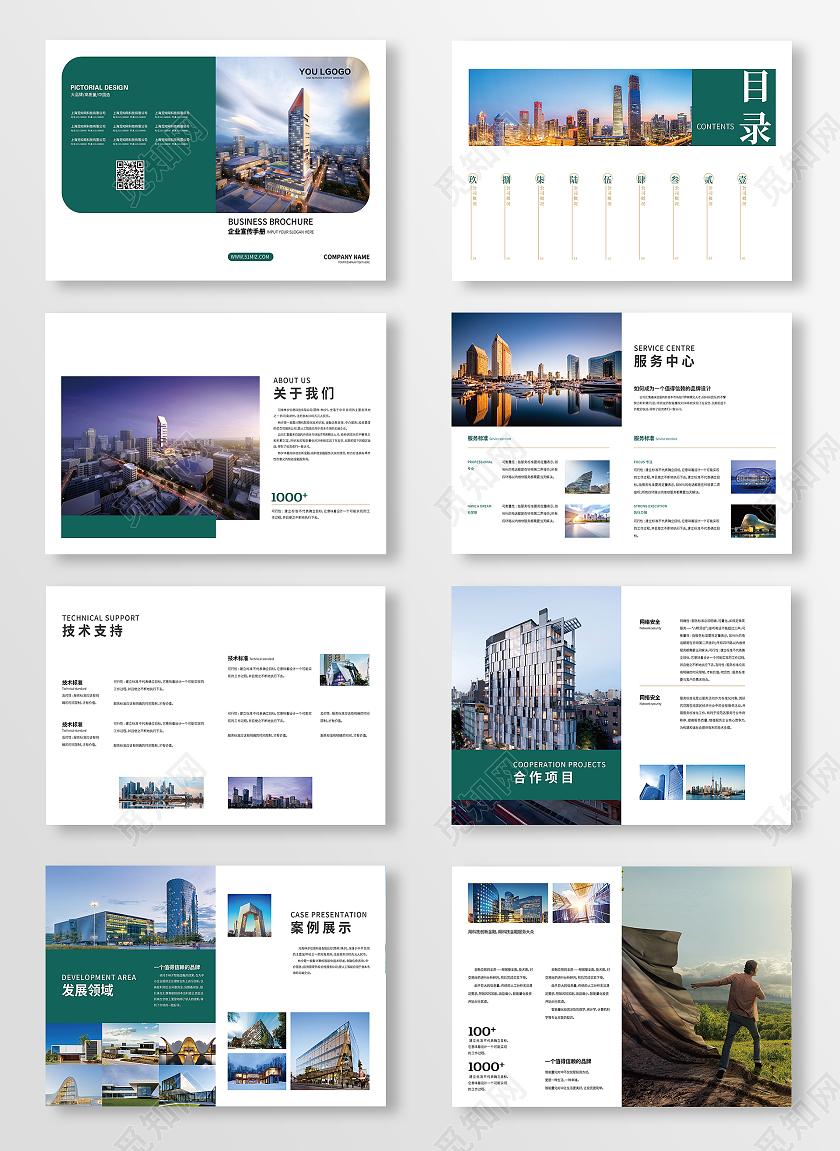Click the green 1000+ figure under About Us
The image size is (840, 1151).
point(290,496)
